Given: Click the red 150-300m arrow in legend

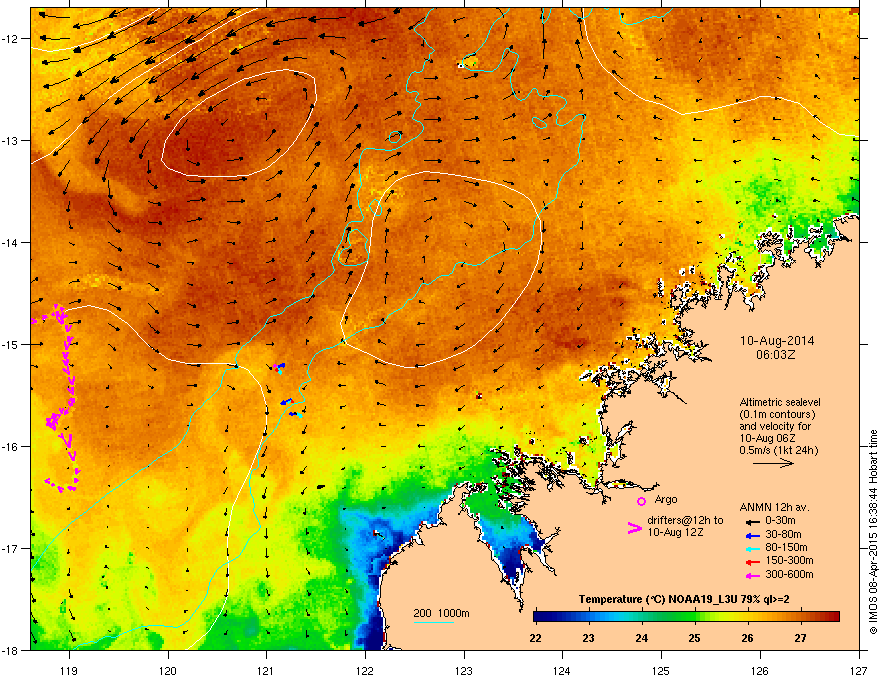Looking at the screenshot, I should click(753, 562).
